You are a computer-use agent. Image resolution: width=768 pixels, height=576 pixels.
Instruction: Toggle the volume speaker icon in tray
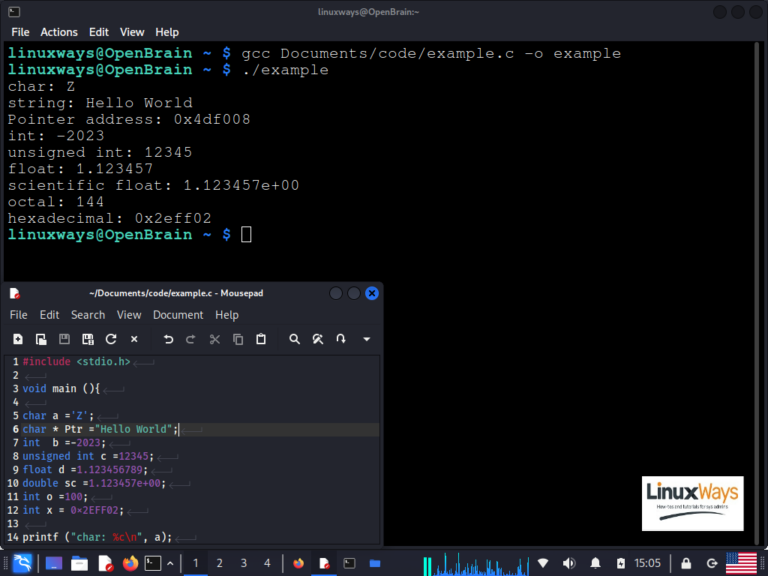569,563
